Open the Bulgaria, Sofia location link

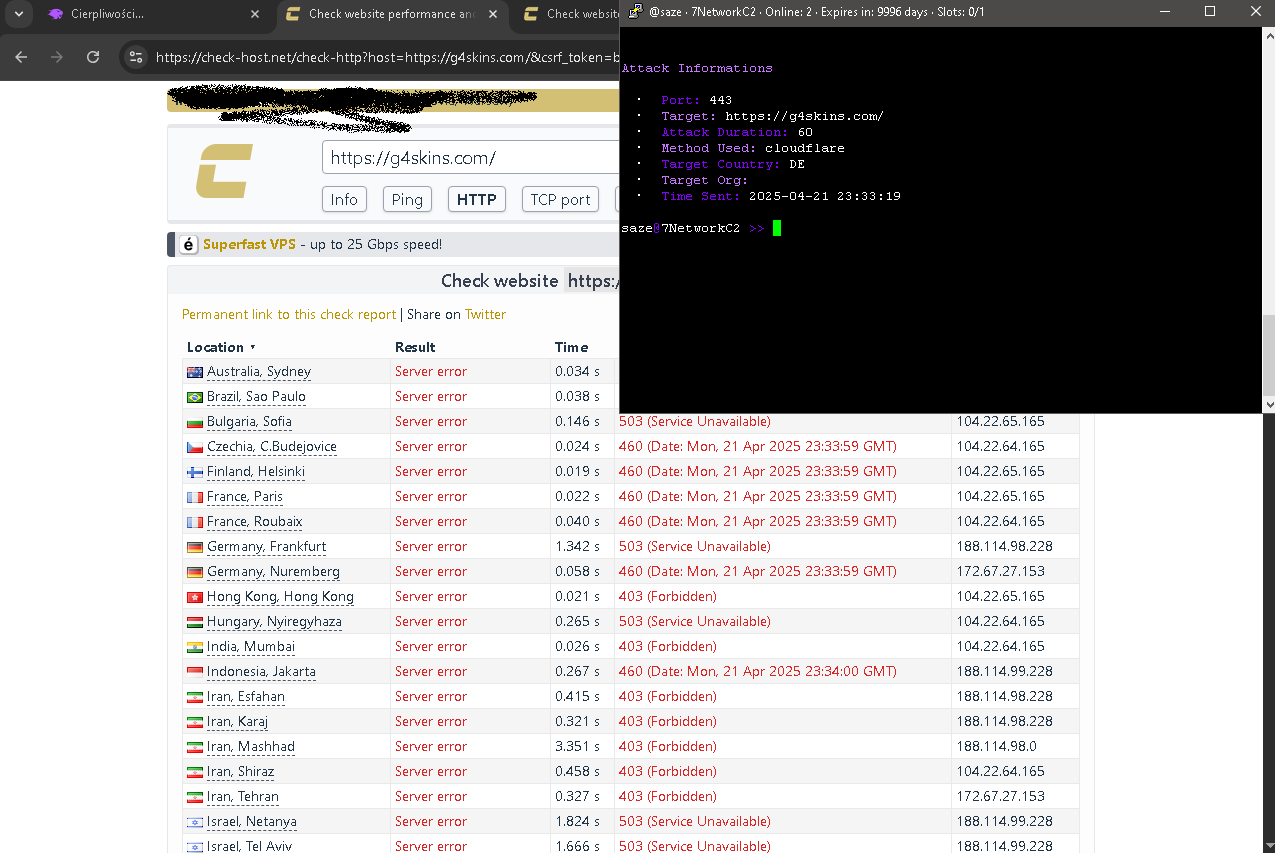249,421
